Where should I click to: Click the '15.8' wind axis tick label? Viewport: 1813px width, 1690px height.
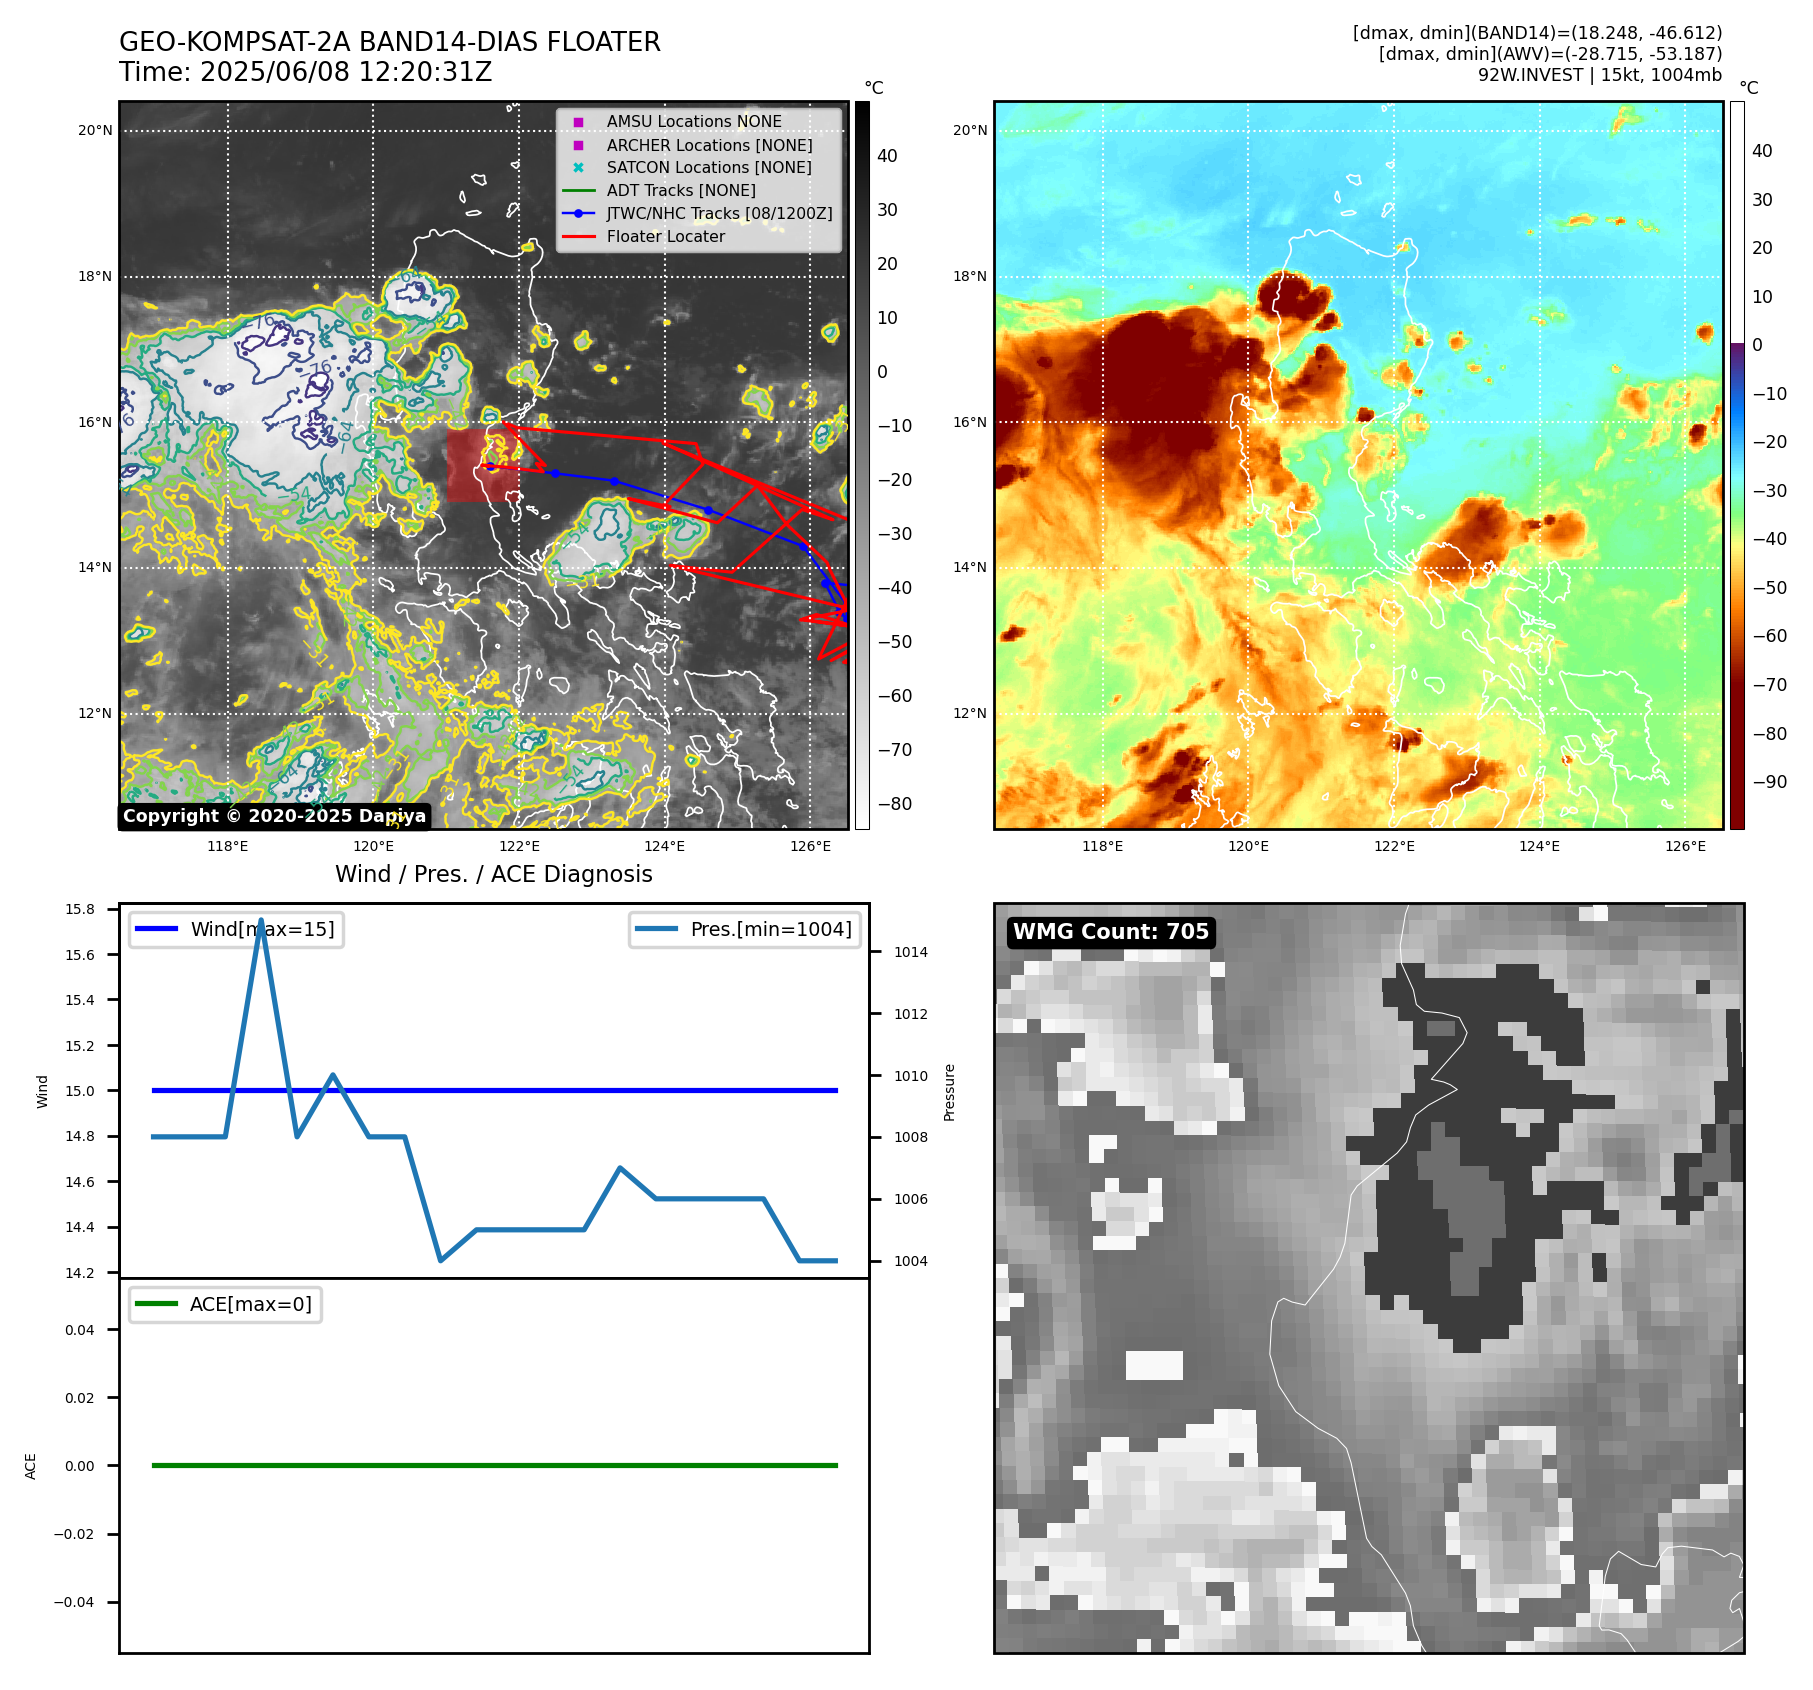point(80,909)
